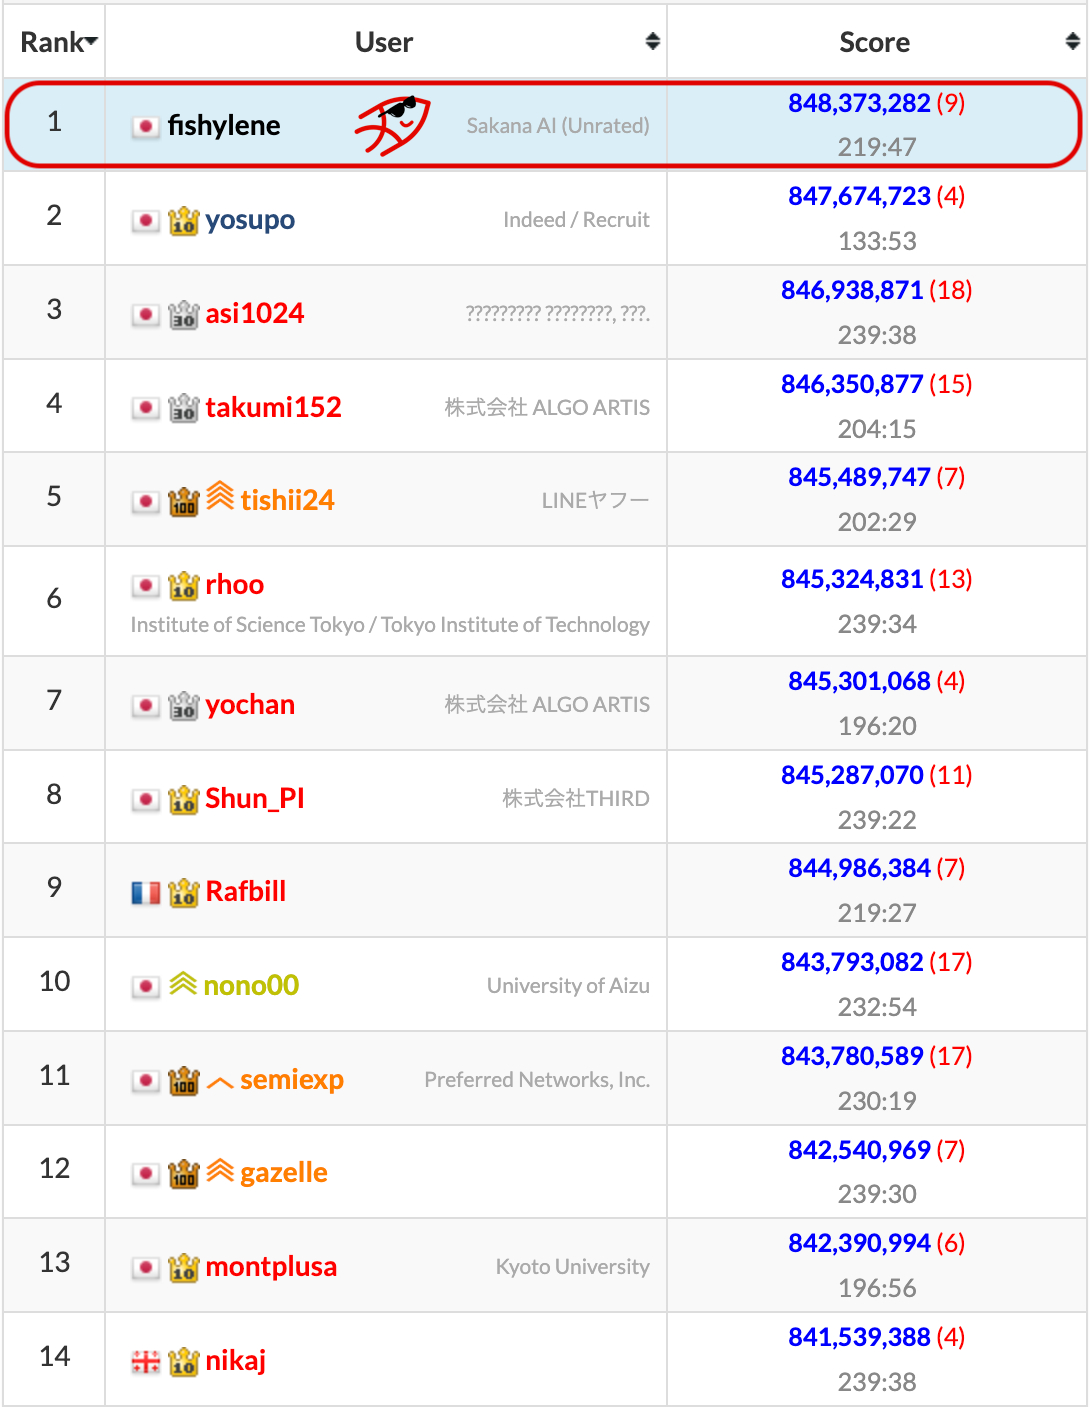Toggle sort arrows on Score column

coord(1072,41)
